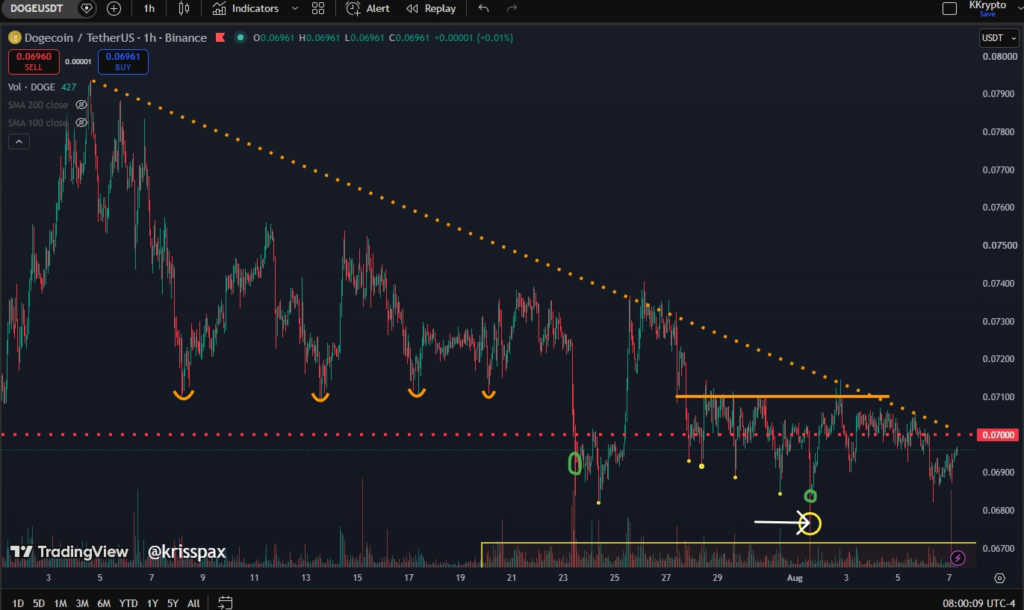Open the DOGEUSDT symbol search
The width and height of the screenshot is (1024, 610).
point(37,8)
